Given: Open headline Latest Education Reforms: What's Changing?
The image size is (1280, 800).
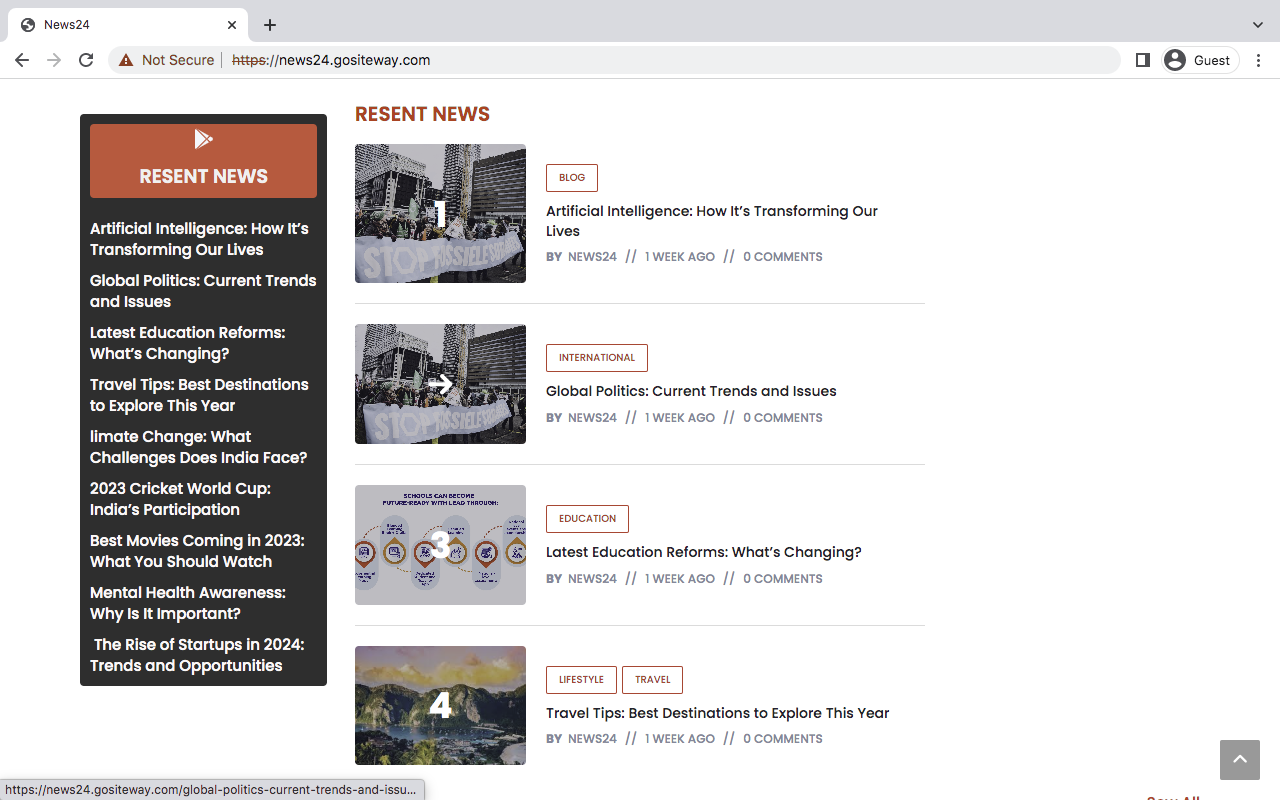Looking at the screenshot, I should point(703,552).
